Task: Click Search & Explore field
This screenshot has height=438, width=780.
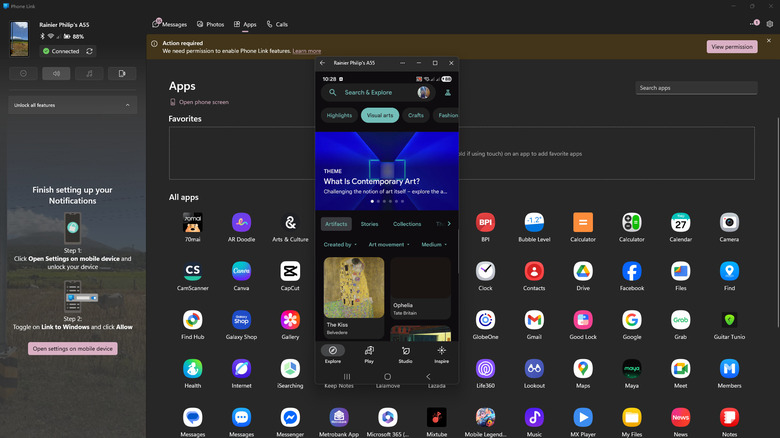Action: coord(378,93)
